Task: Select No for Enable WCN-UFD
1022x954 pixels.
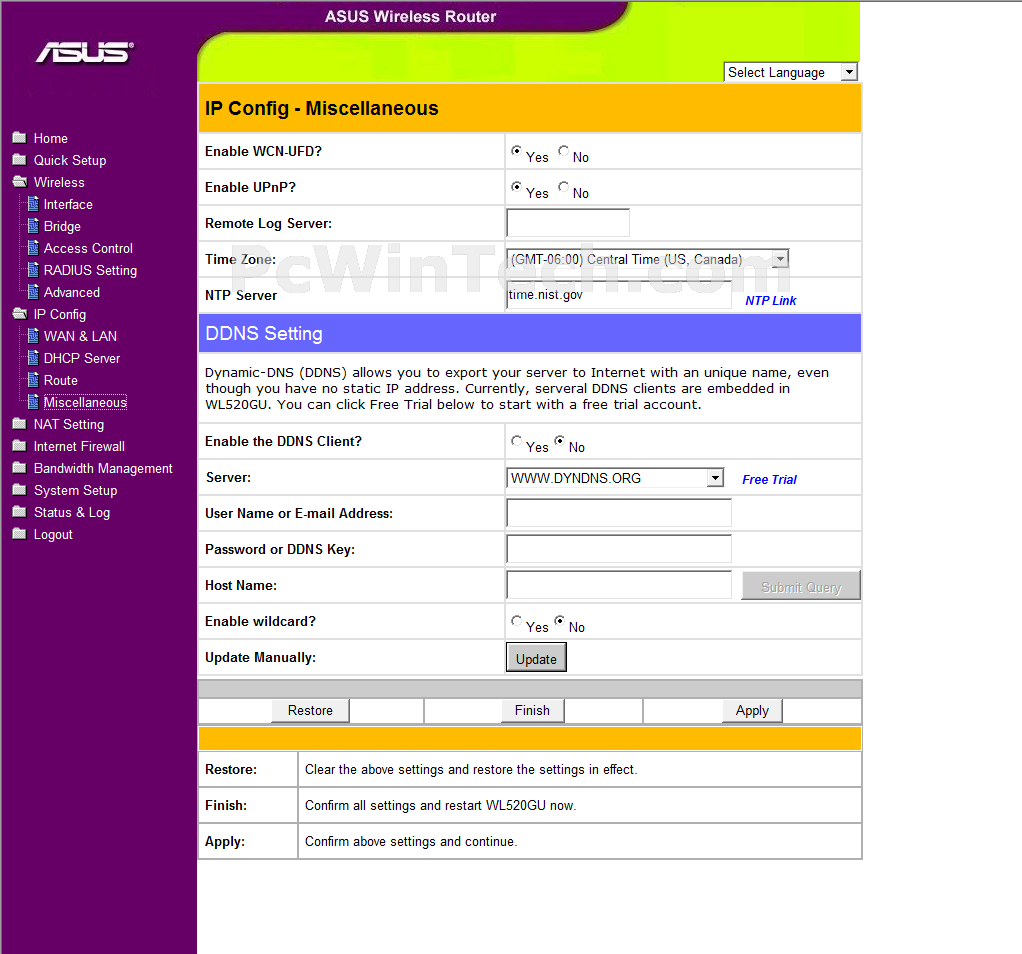Action: point(563,151)
